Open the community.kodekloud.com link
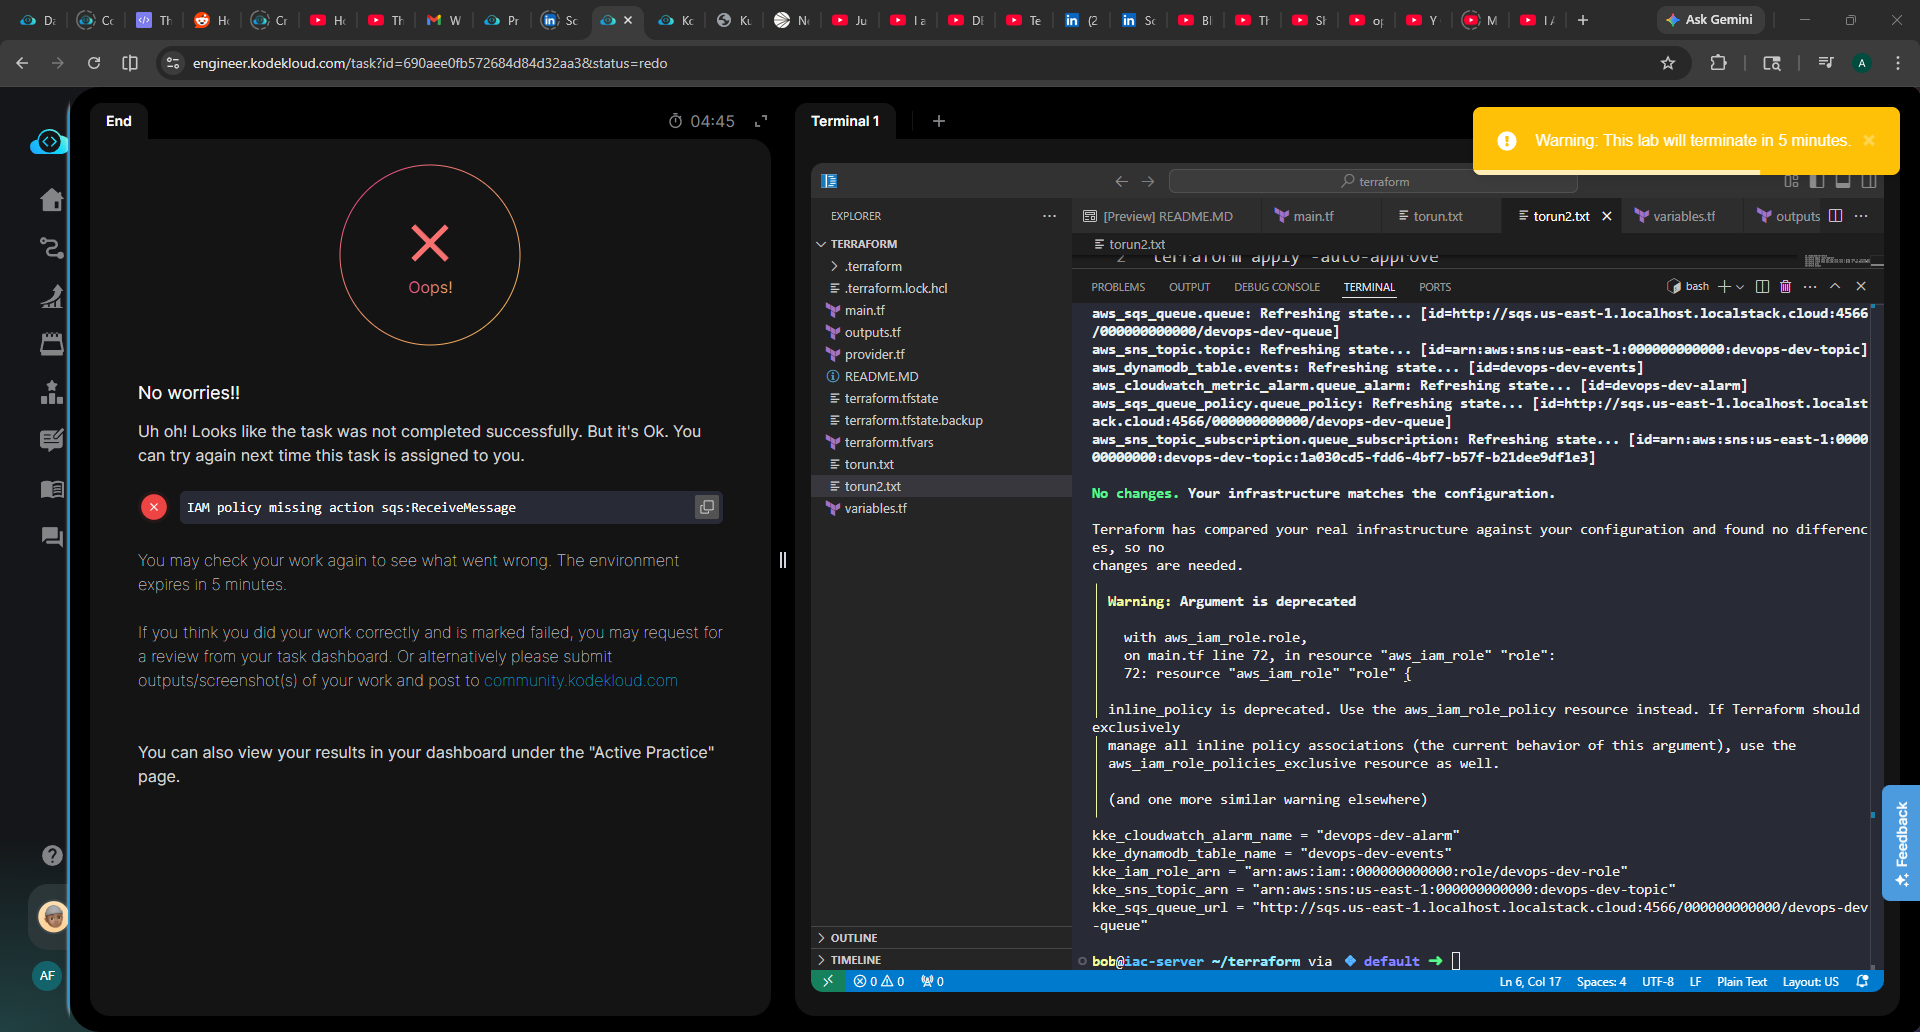The width and height of the screenshot is (1920, 1032). pos(580,681)
